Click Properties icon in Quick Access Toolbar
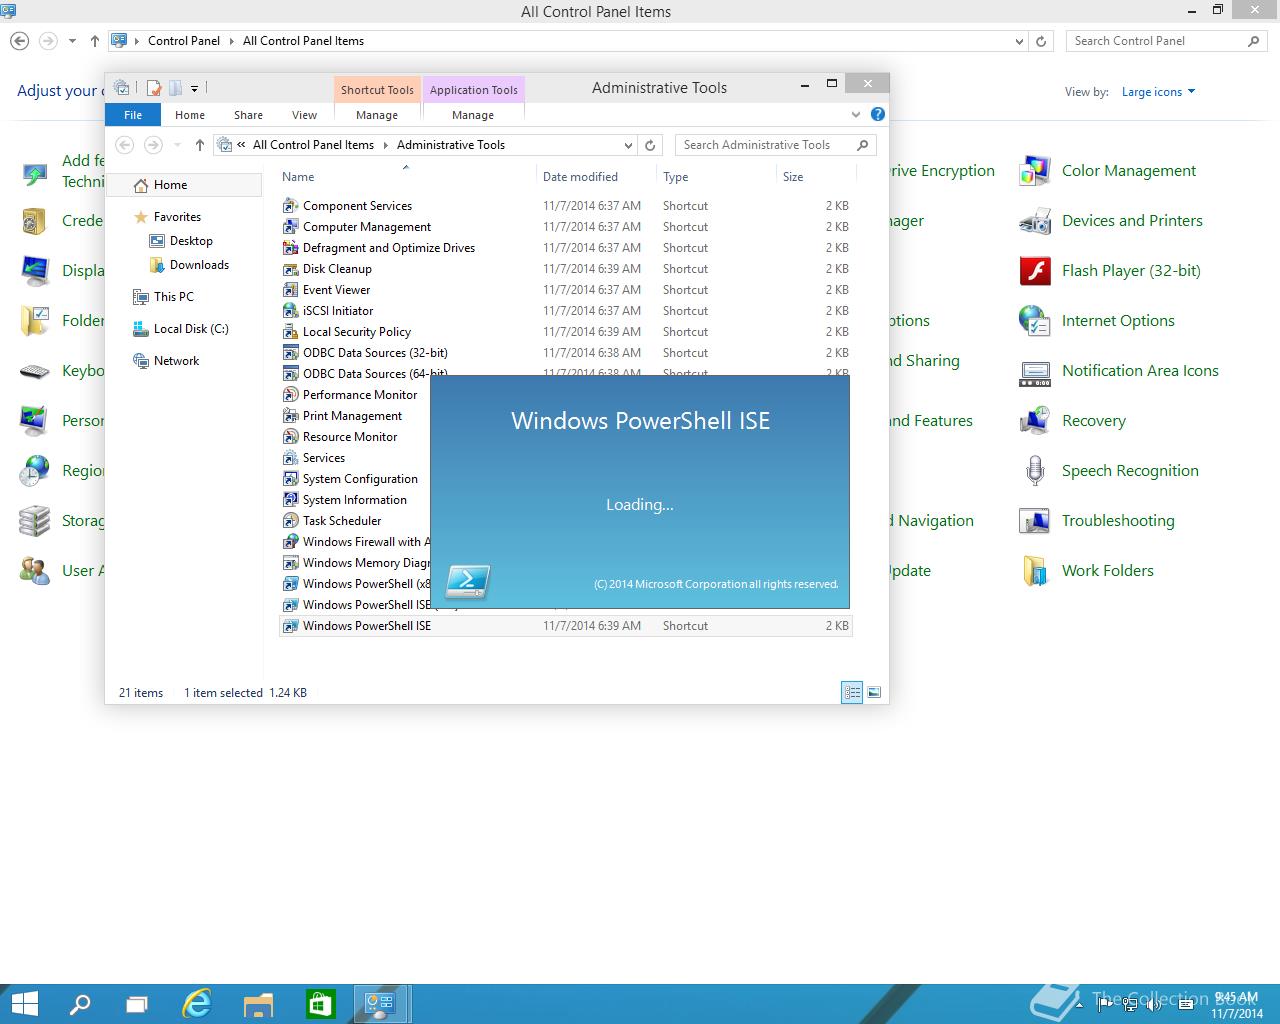Viewport: 1280px width, 1024px height. 154,88
